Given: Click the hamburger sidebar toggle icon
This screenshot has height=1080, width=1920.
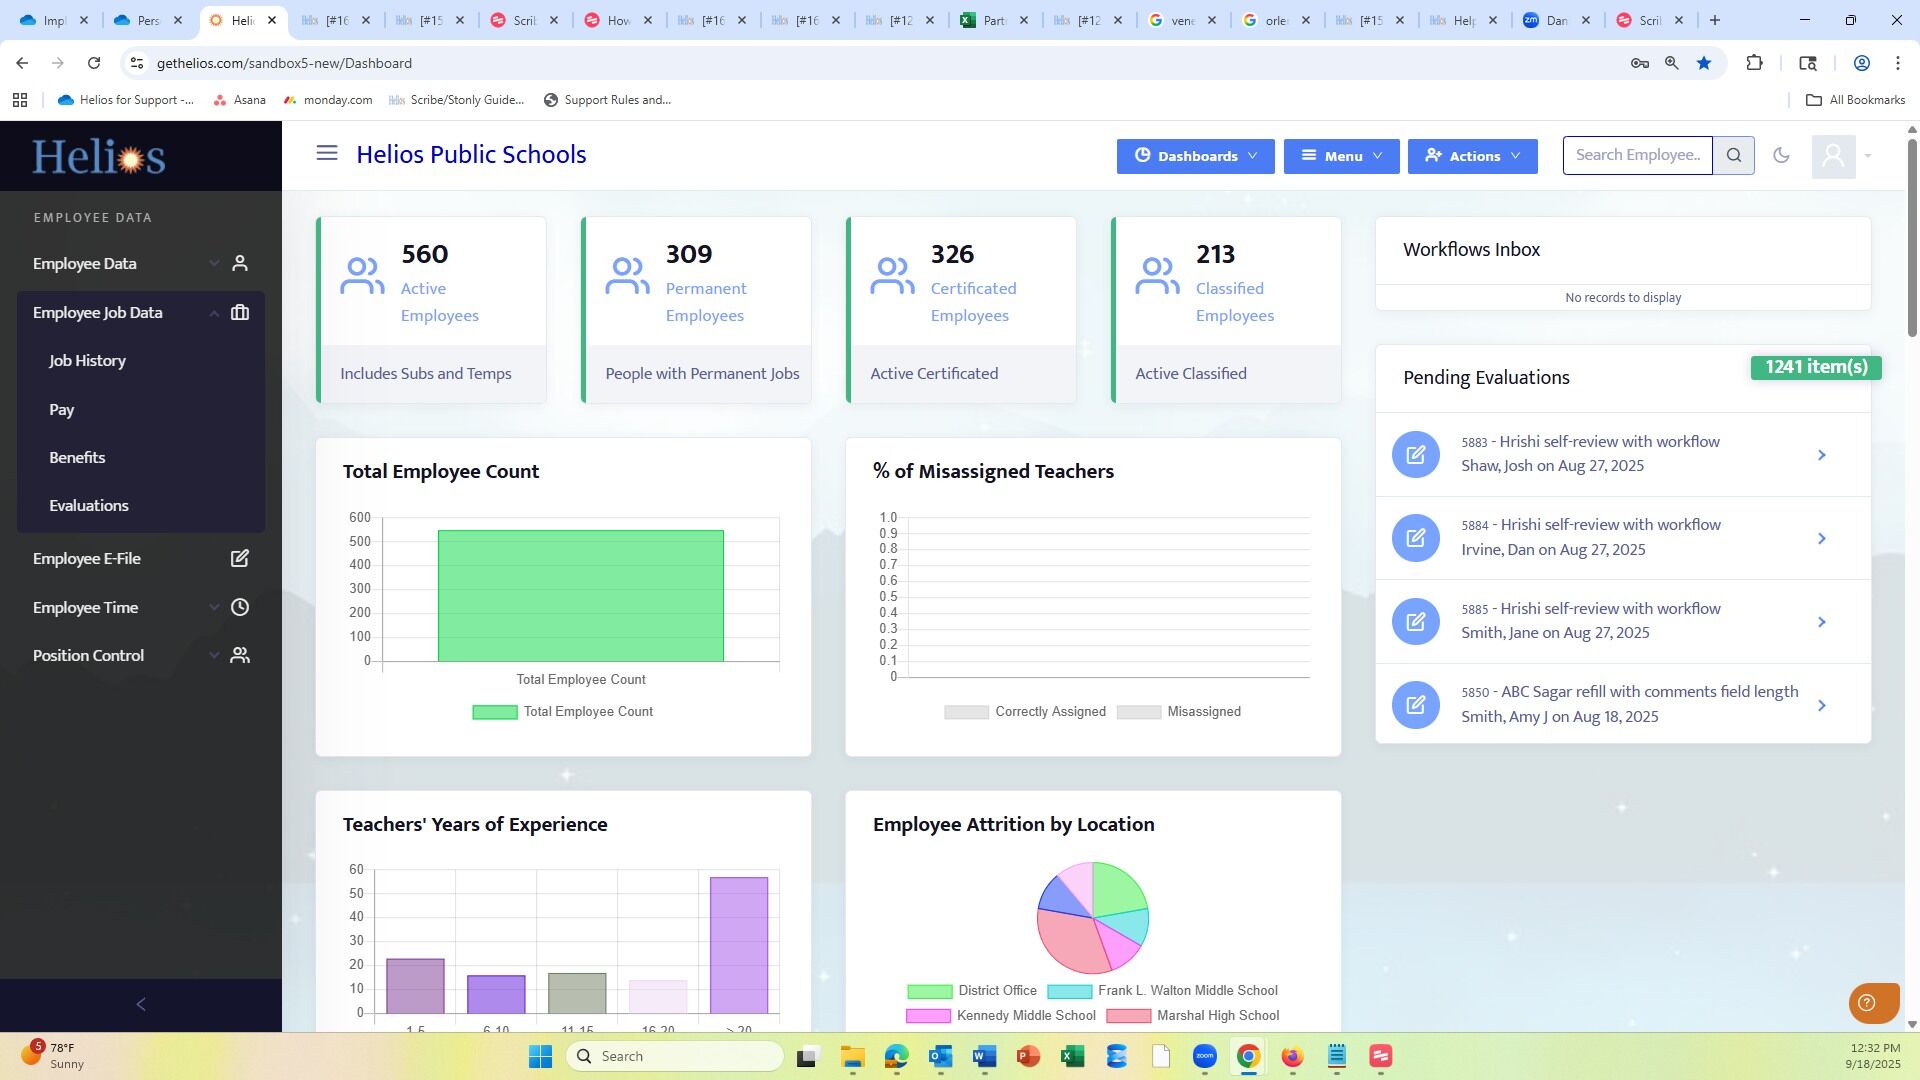Looking at the screenshot, I should tap(326, 153).
